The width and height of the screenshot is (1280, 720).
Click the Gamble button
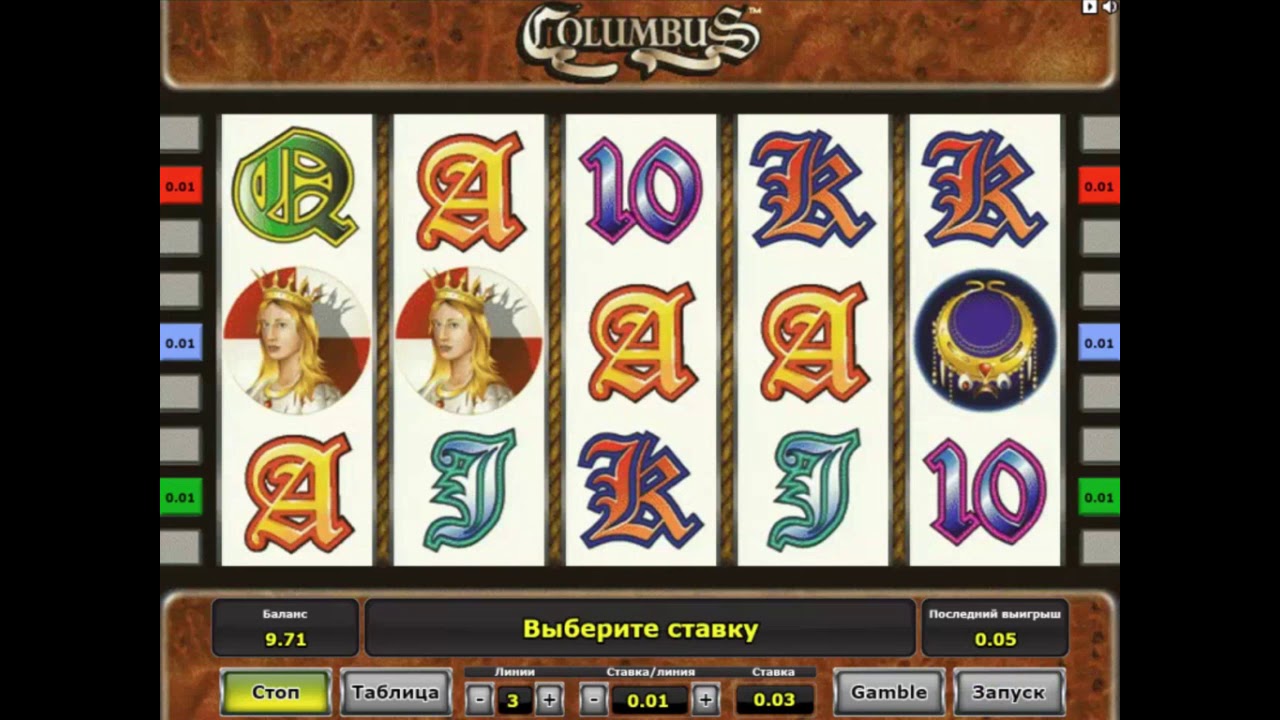coord(889,692)
